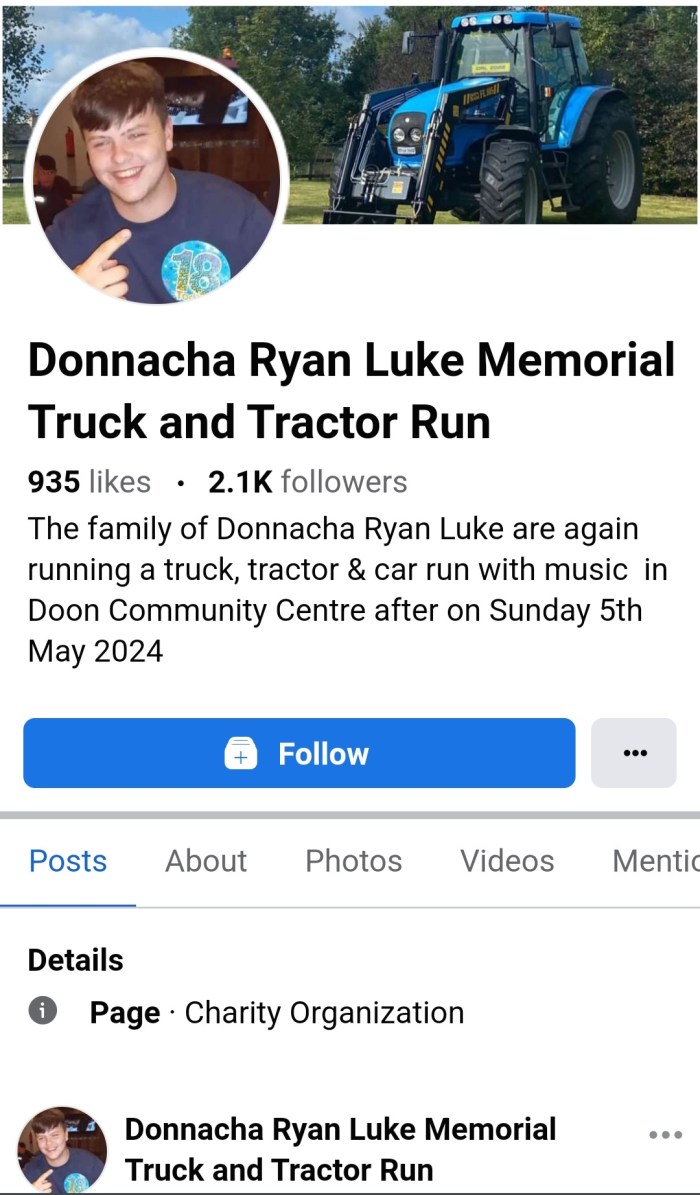700x1195 pixels.
Task: Open the more options menu beside Follow
Action: (633, 753)
